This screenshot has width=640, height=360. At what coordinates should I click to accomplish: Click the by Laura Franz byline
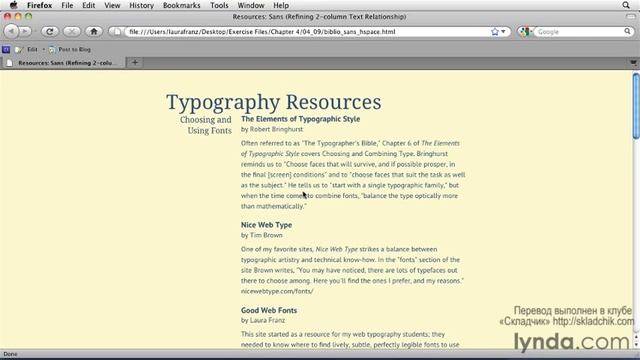coord(263,320)
